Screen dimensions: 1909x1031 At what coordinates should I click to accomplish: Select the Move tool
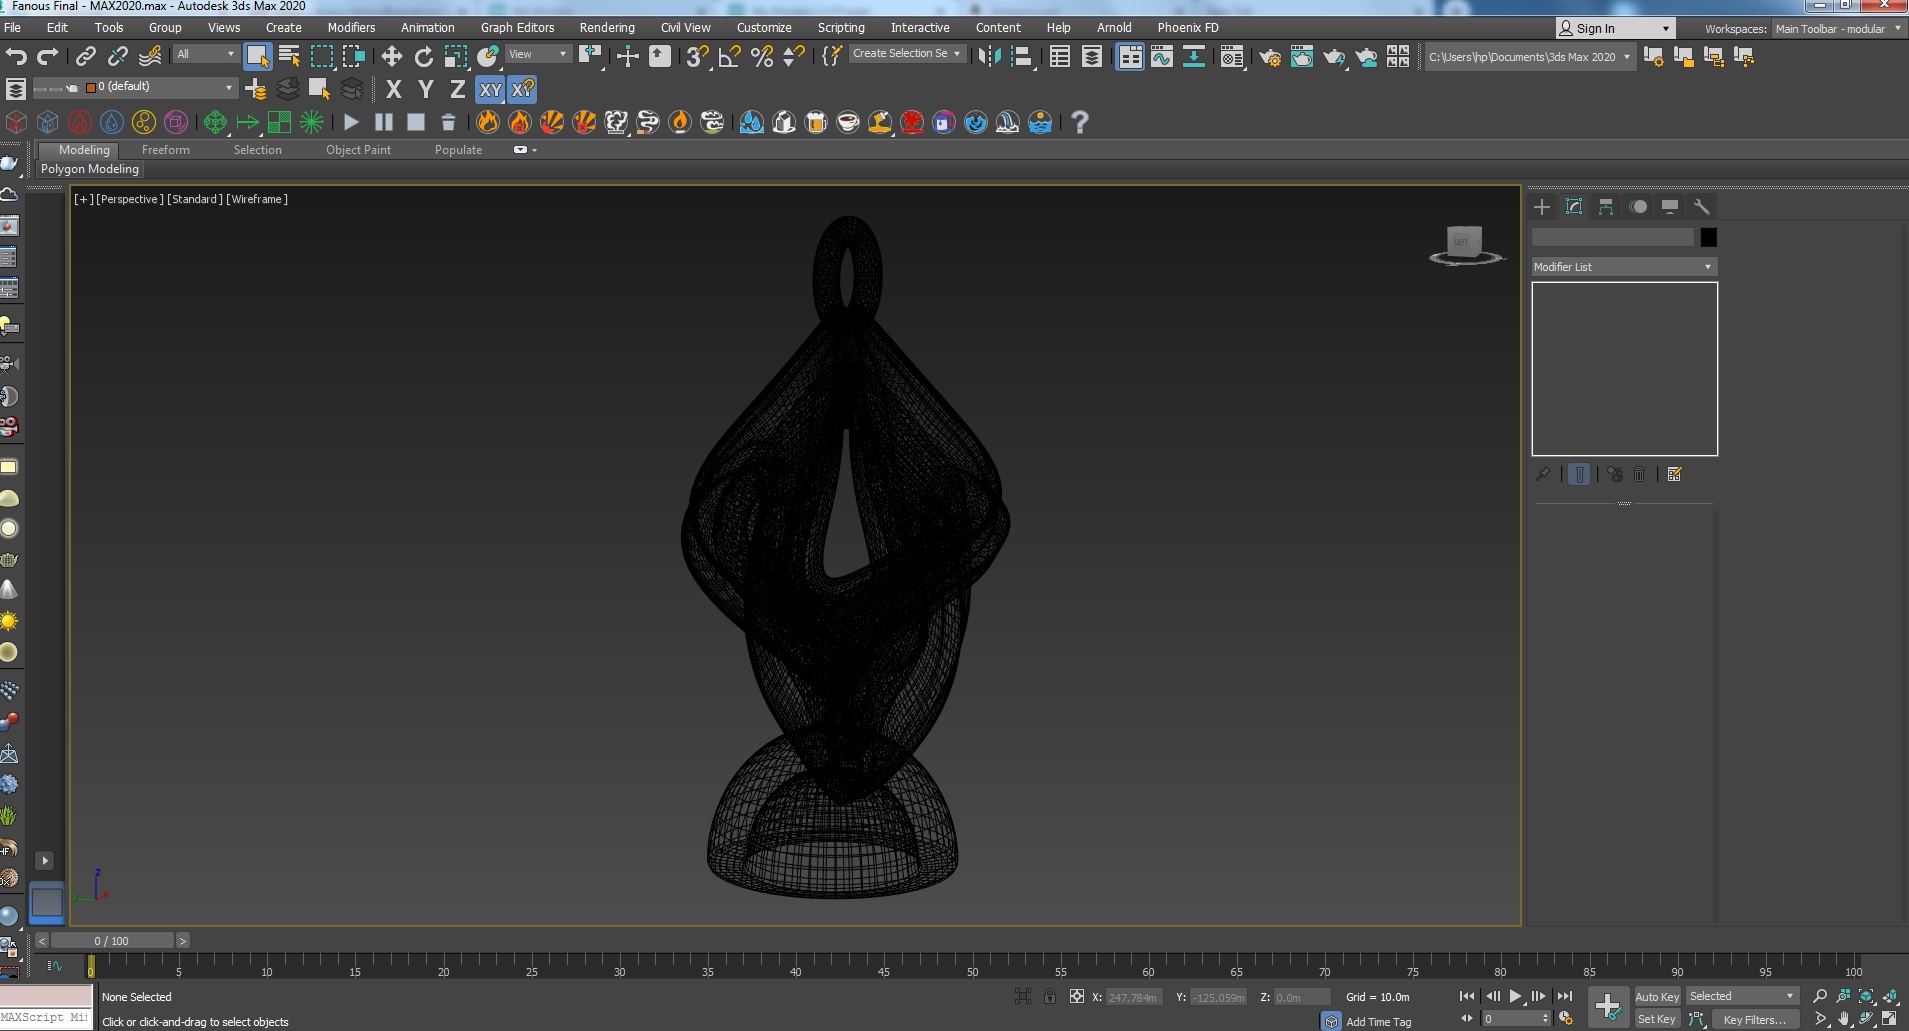pyautogui.click(x=392, y=57)
